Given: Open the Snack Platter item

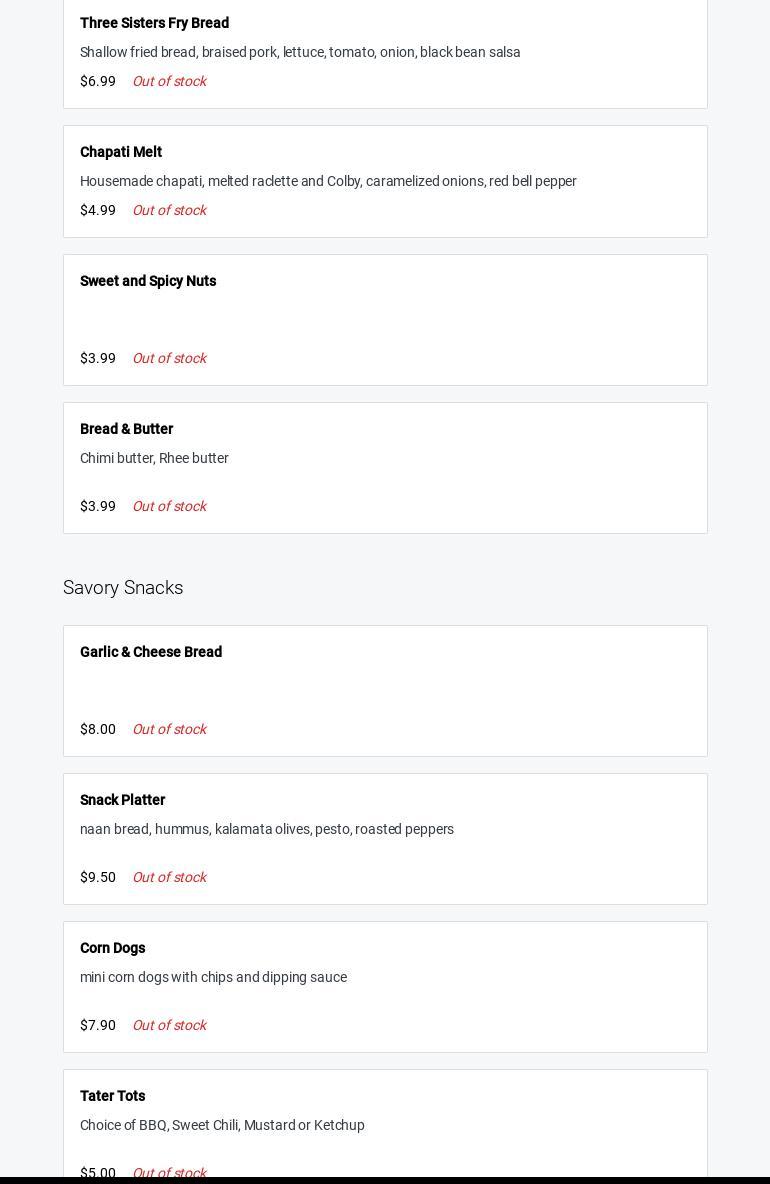Looking at the screenshot, I should point(122,800).
